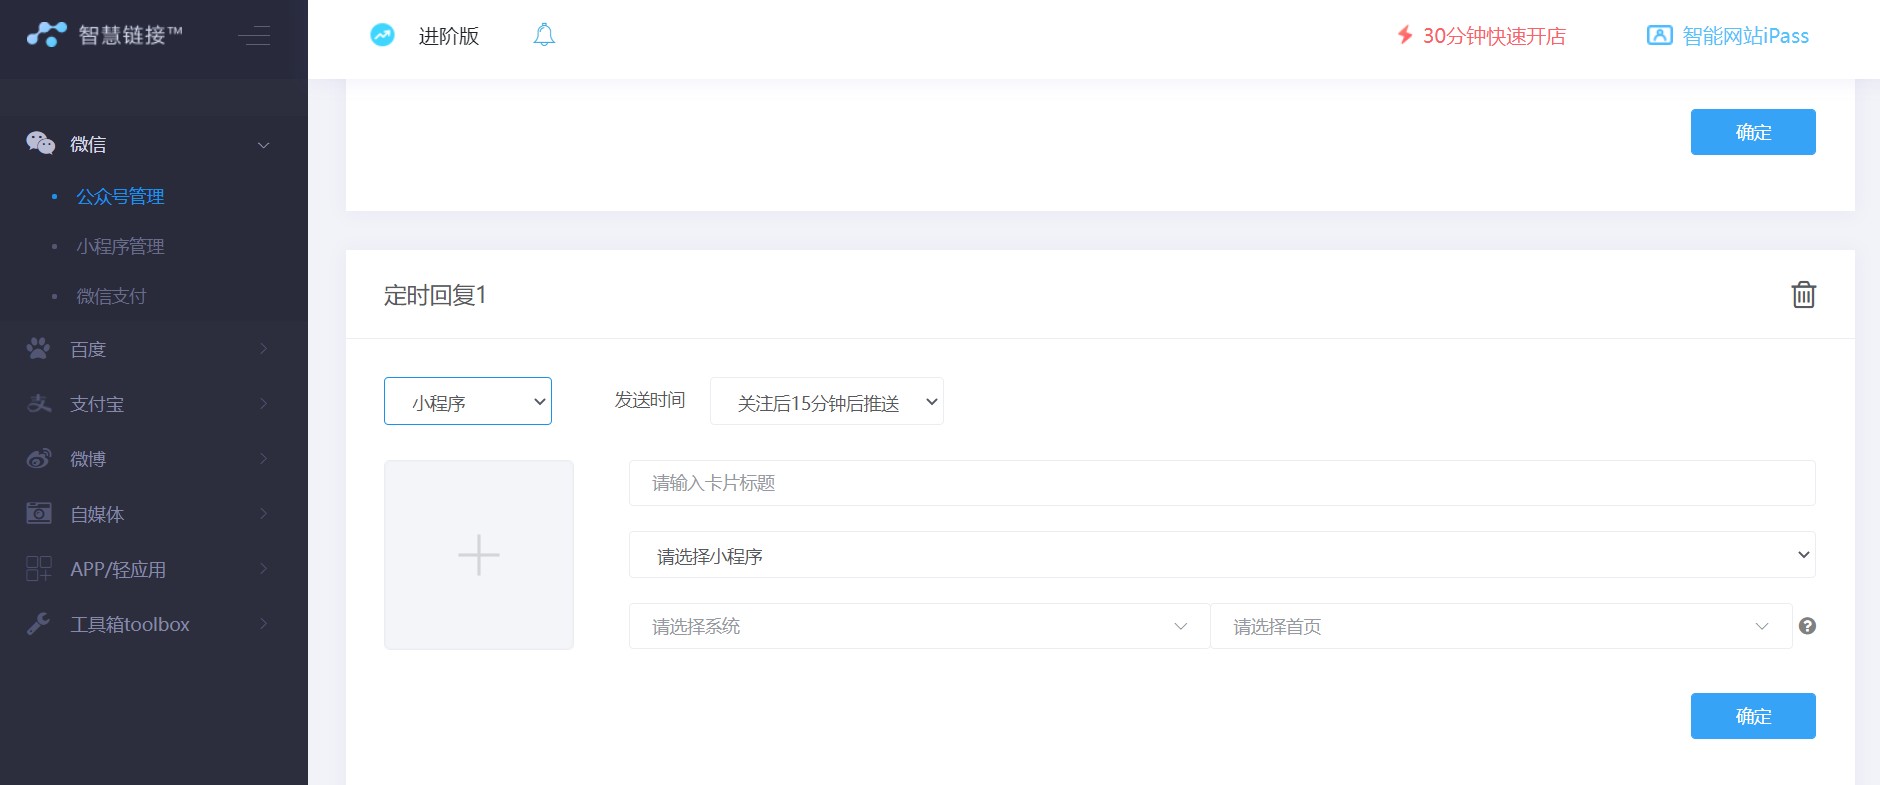Image resolution: width=1880 pixels, height=785 pixels.
Task: Open the 请选择小程序 dropdown
Action: [x=1222, y=555]
